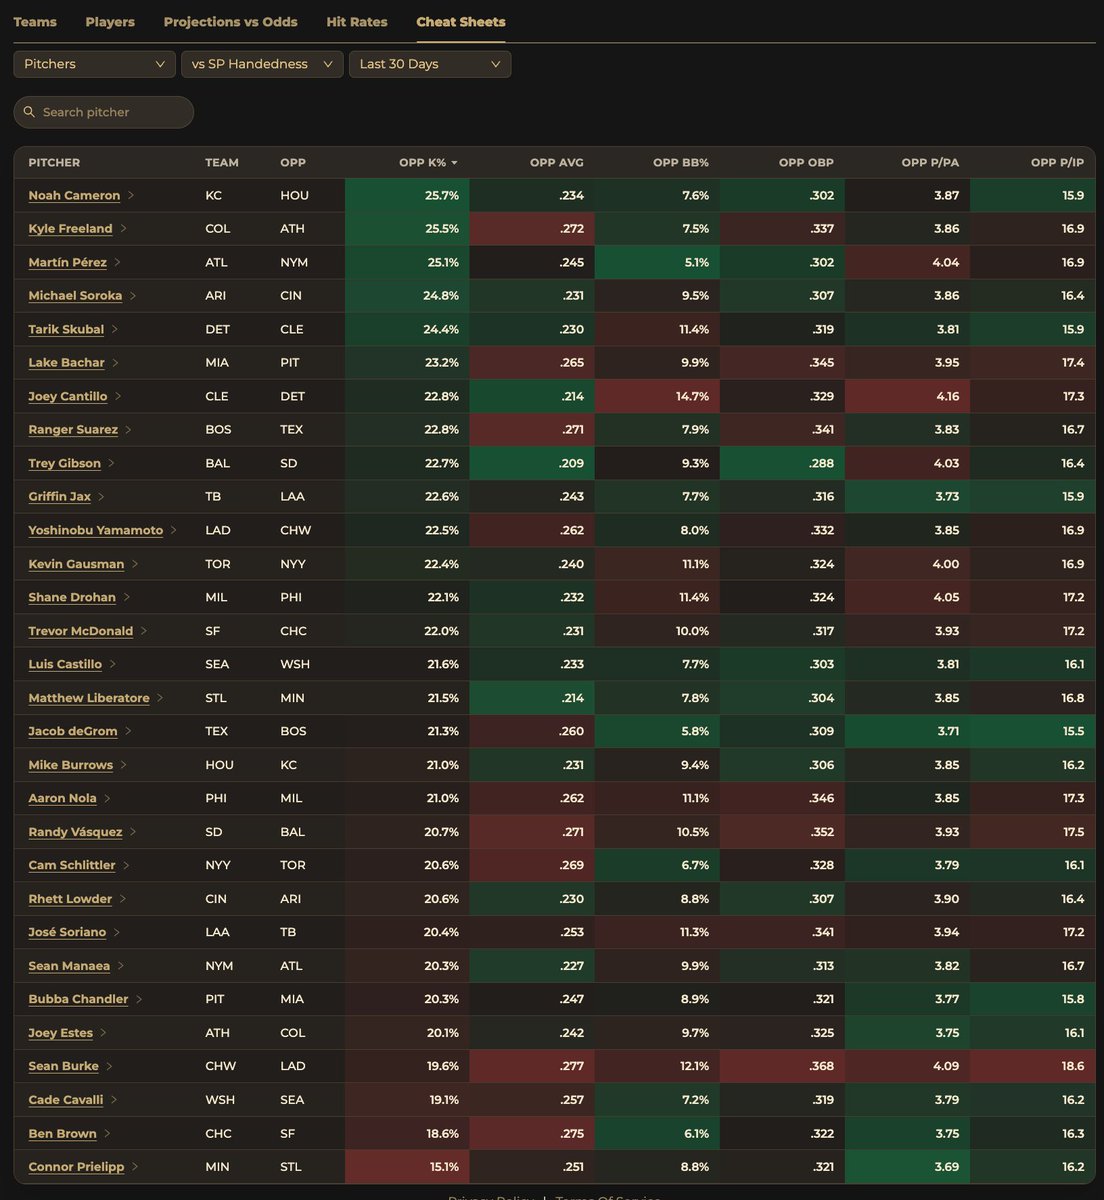Click chevron icon next to Tarik Skubal

pos(115,329)
